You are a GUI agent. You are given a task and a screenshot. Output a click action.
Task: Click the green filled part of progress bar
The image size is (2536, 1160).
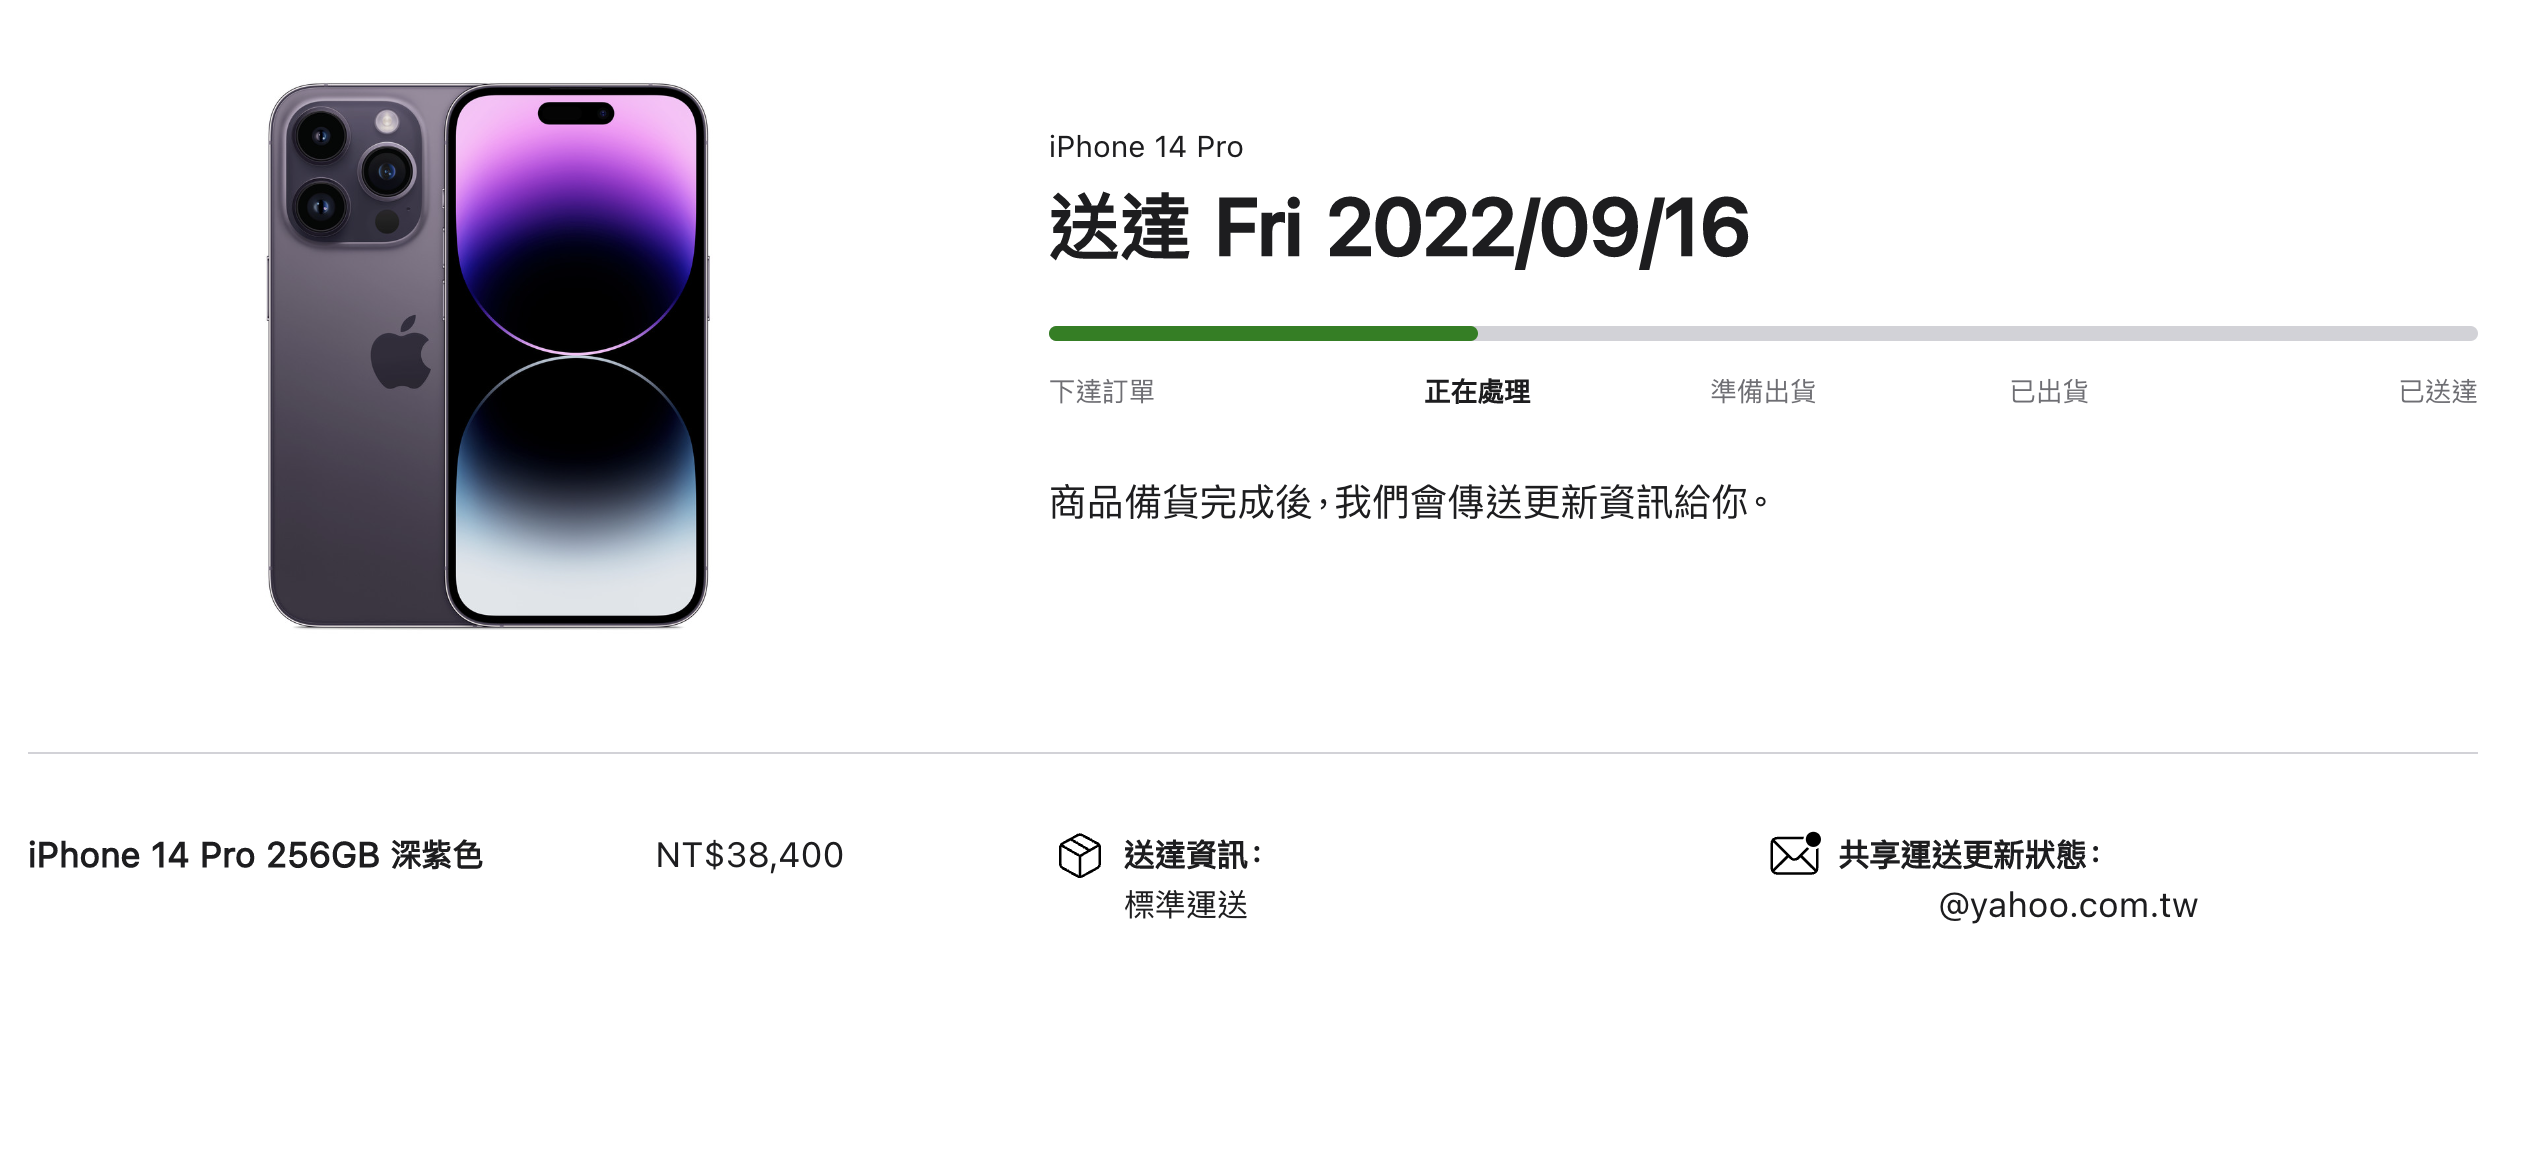(x=1263, y=333)
